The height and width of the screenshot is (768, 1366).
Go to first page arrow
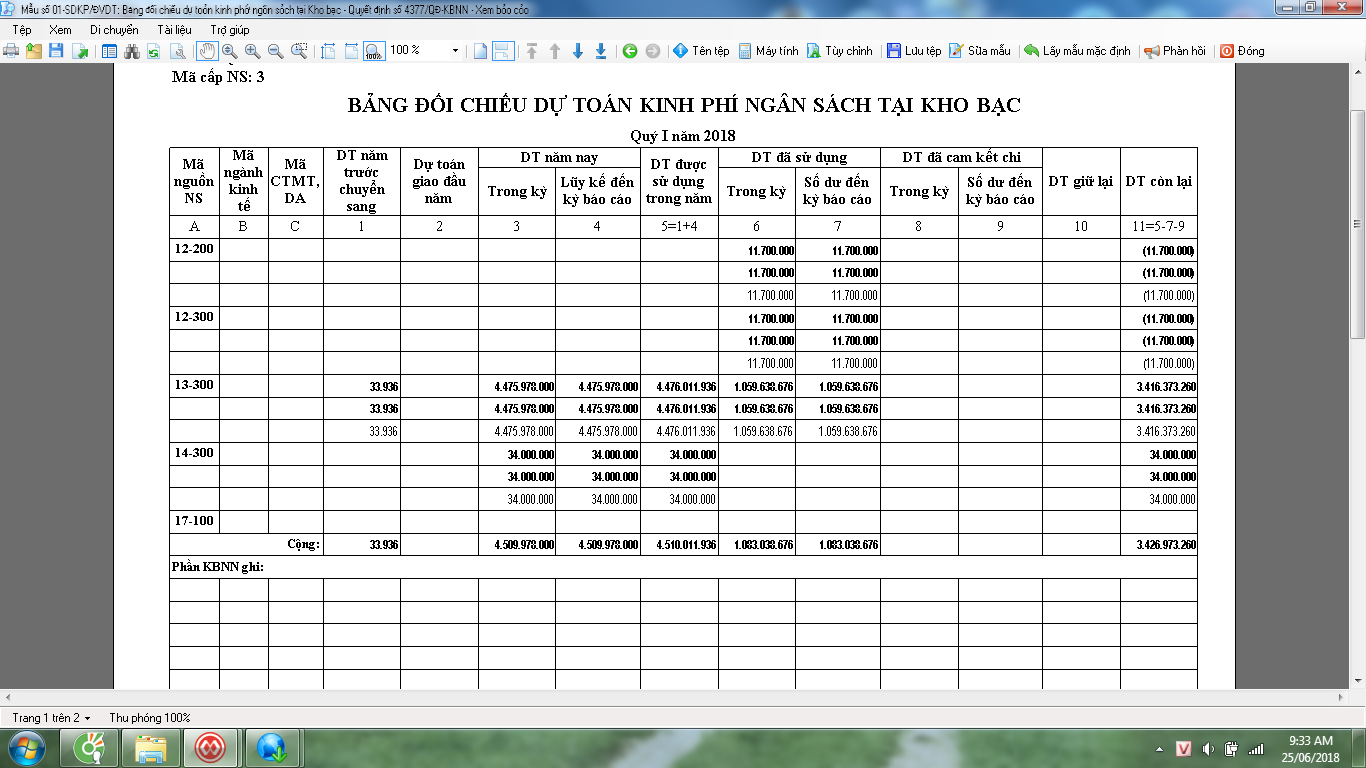pyautogui.click(x=532, y=51)
